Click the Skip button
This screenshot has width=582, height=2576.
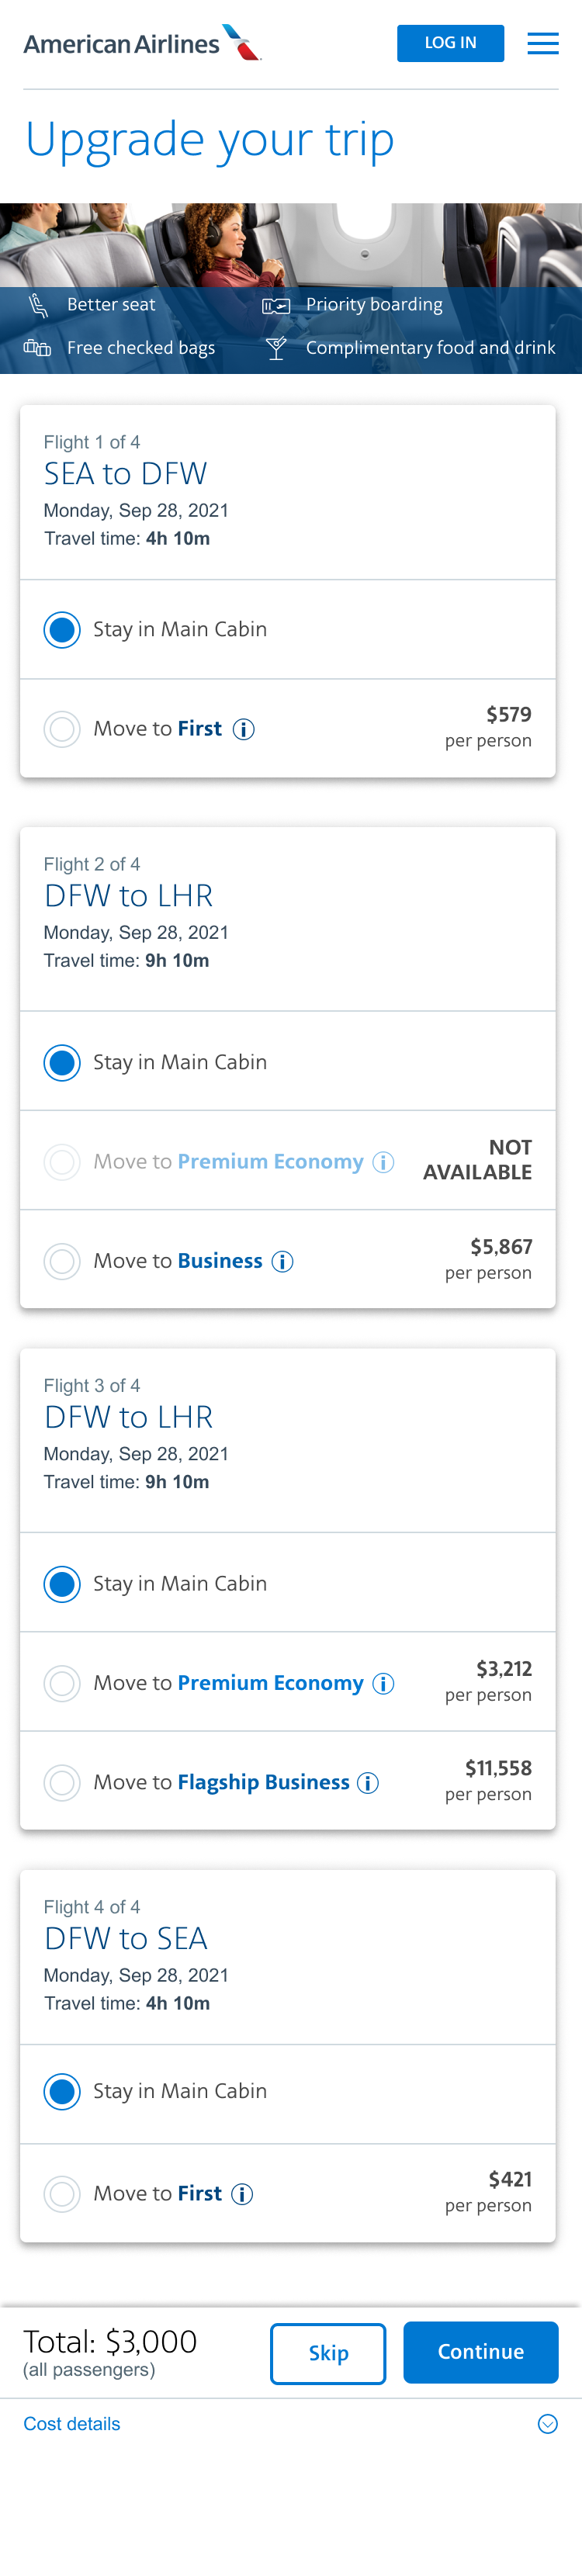(x=328, y=2352)
